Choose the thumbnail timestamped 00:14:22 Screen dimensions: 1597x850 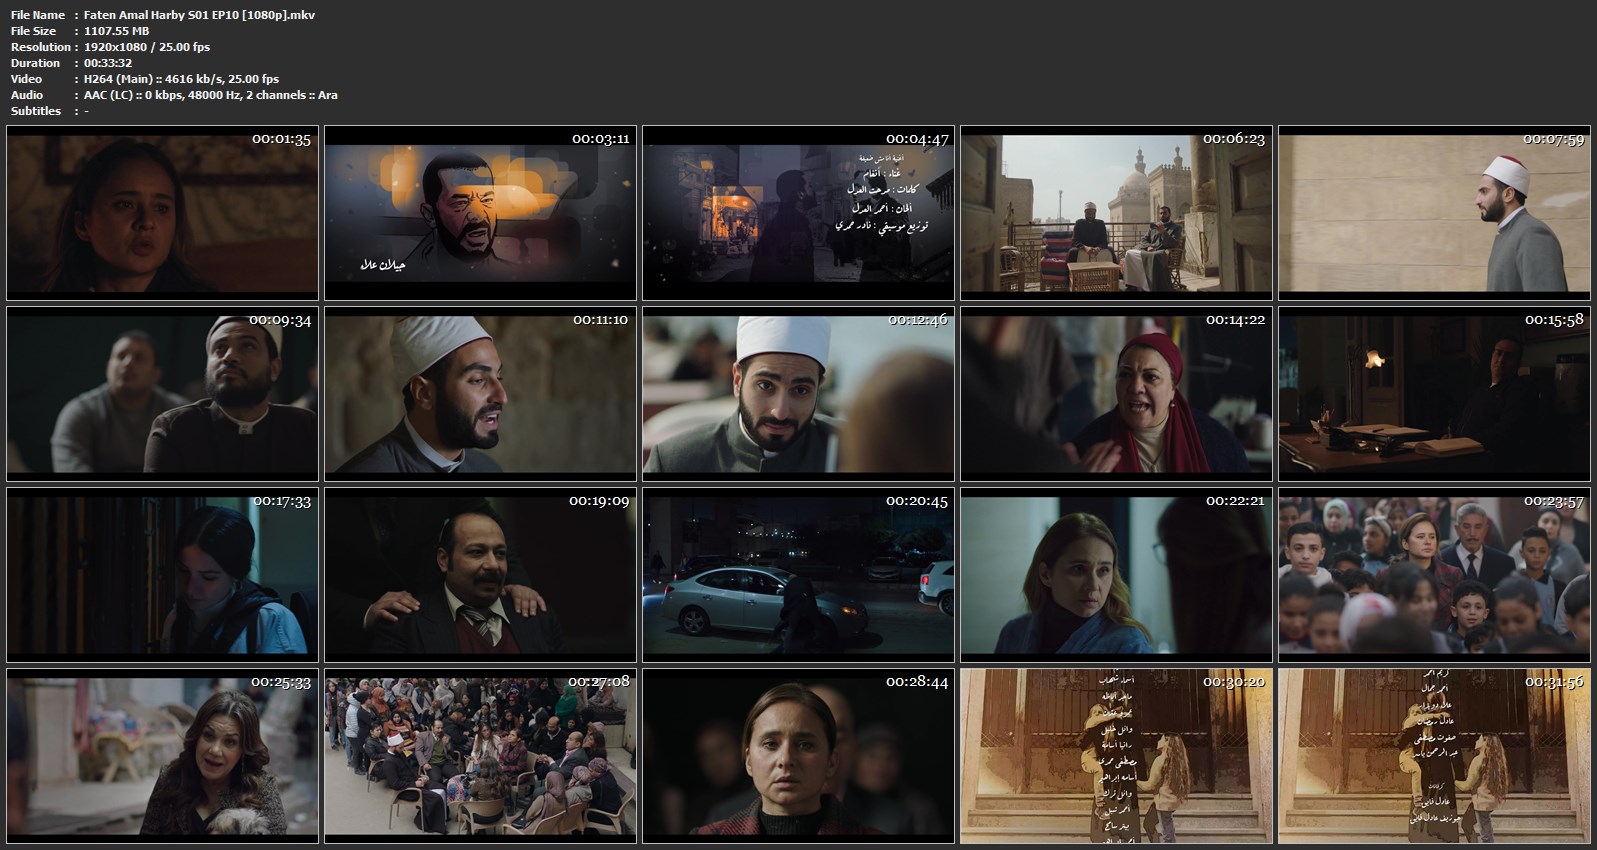point(1116,394)
